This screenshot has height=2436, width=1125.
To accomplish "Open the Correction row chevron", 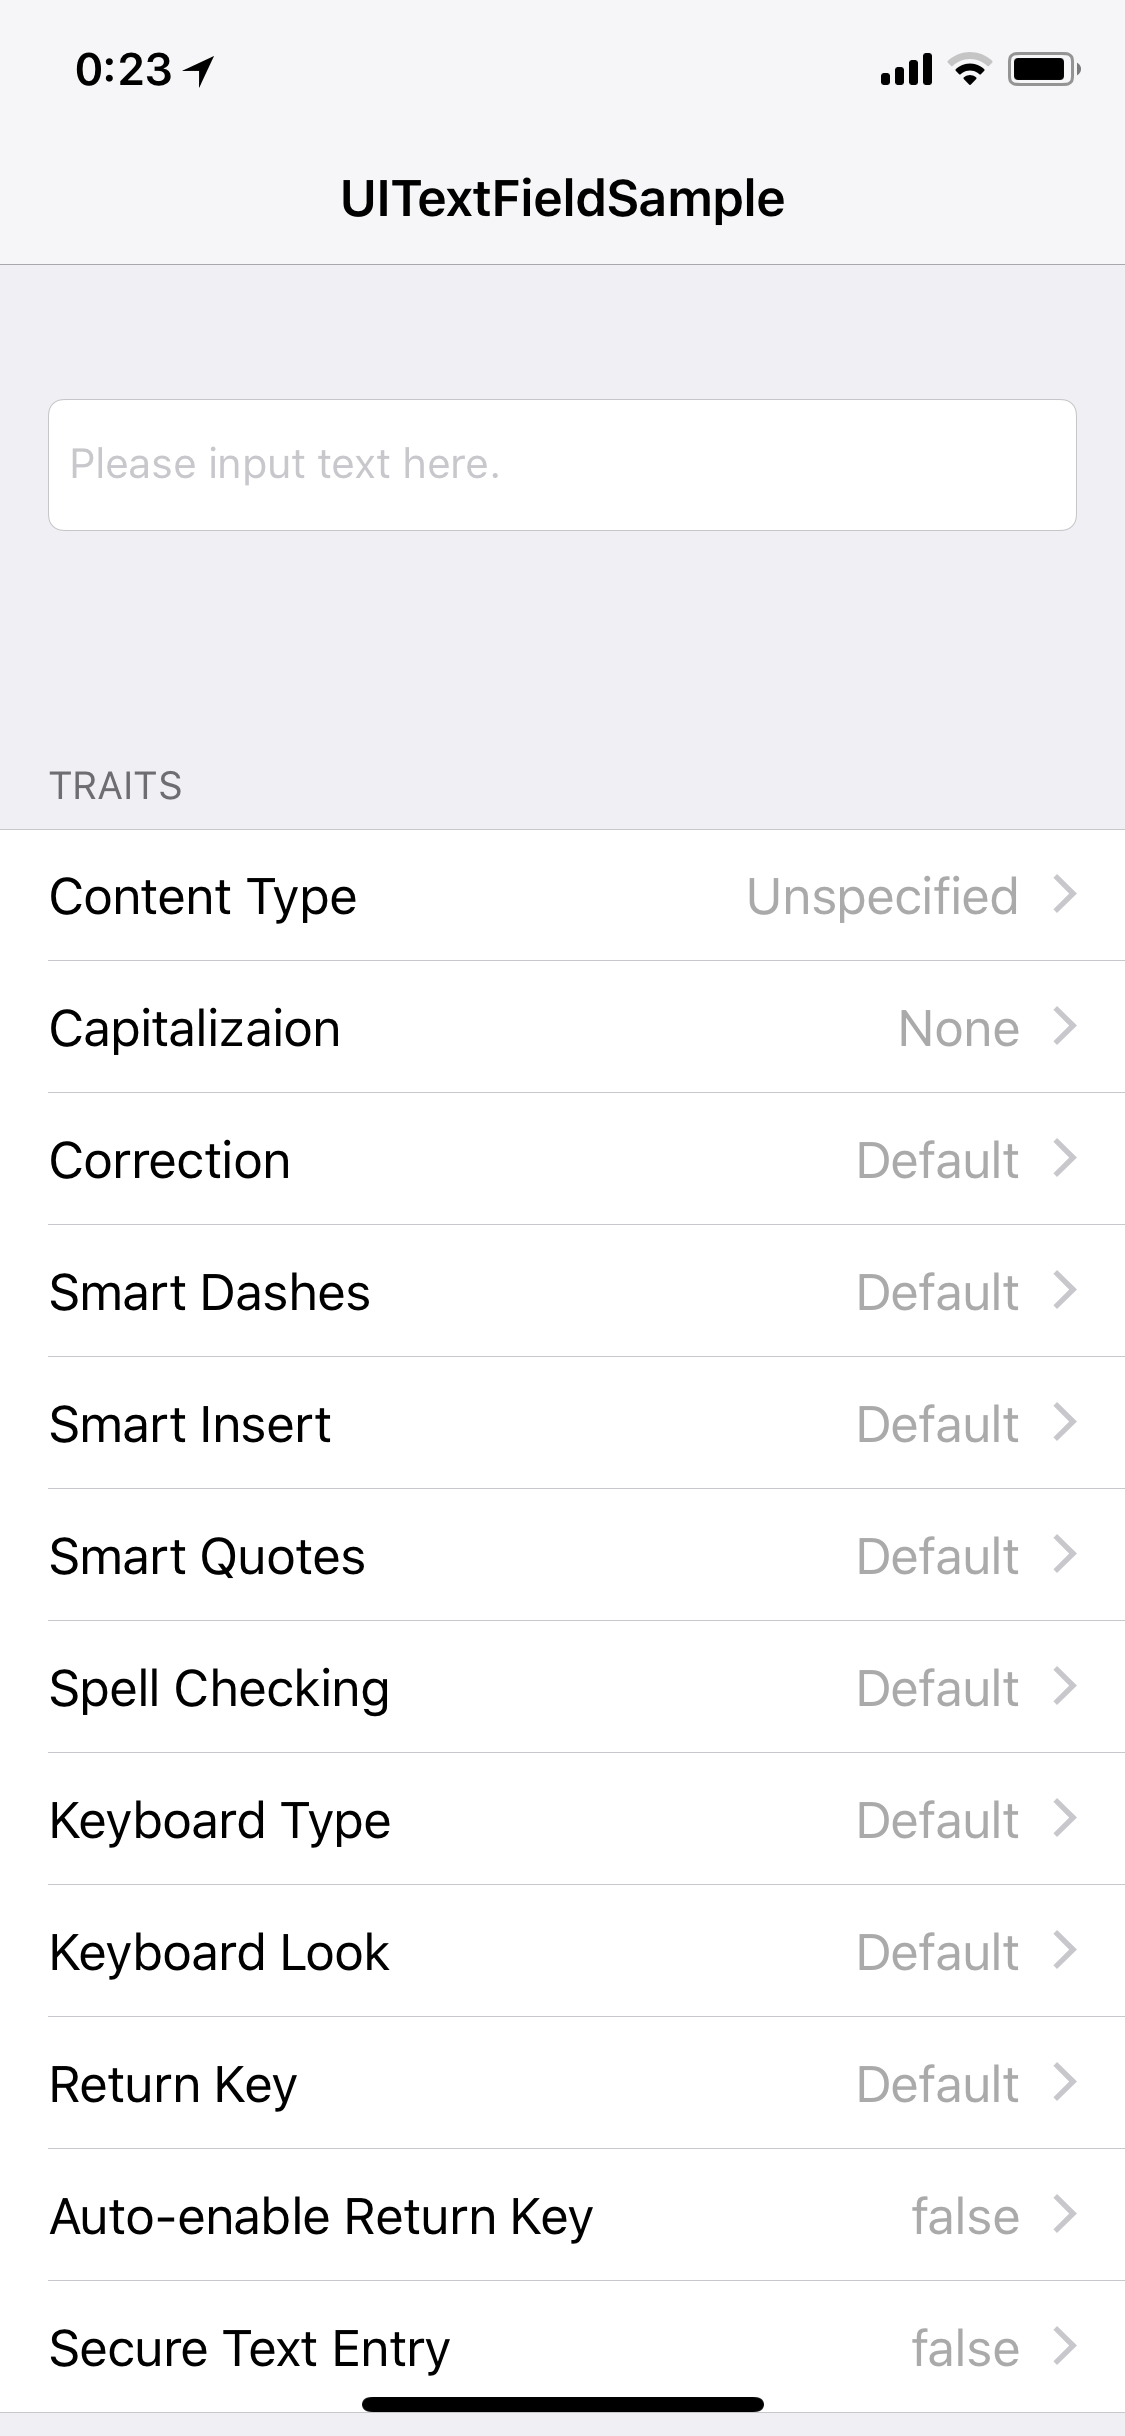I will (x=1065, y=1158).
